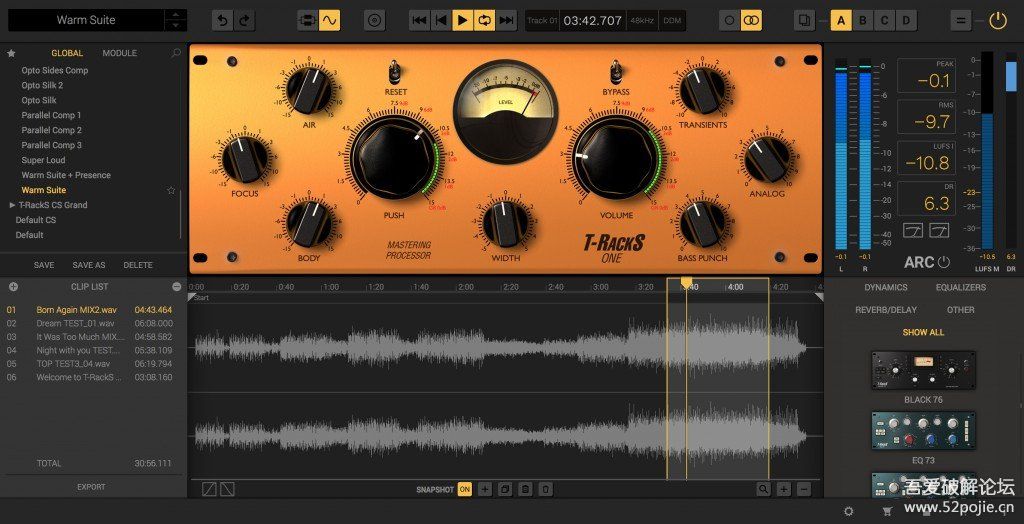Start playback with the Play button

click(462, 21)
